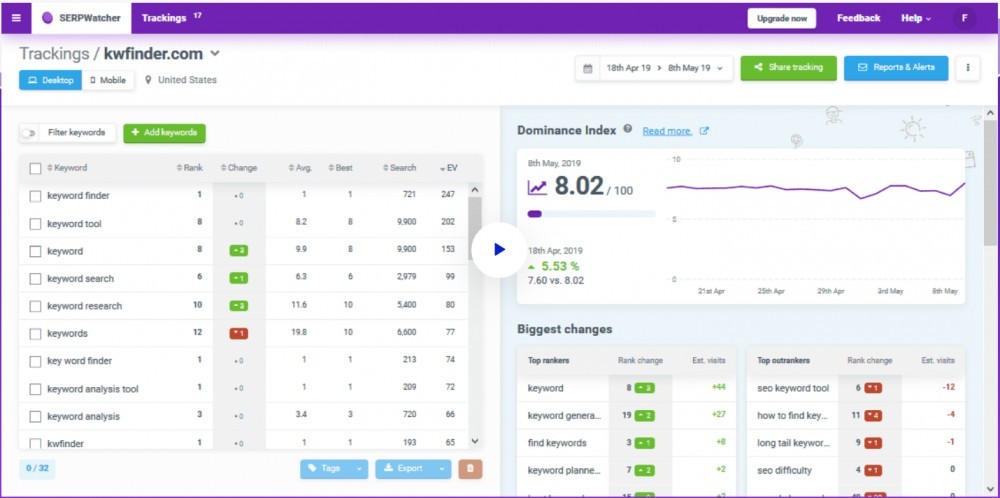Click 'long tail keywor...' in Top outrankers

click(x=793, y=443)
